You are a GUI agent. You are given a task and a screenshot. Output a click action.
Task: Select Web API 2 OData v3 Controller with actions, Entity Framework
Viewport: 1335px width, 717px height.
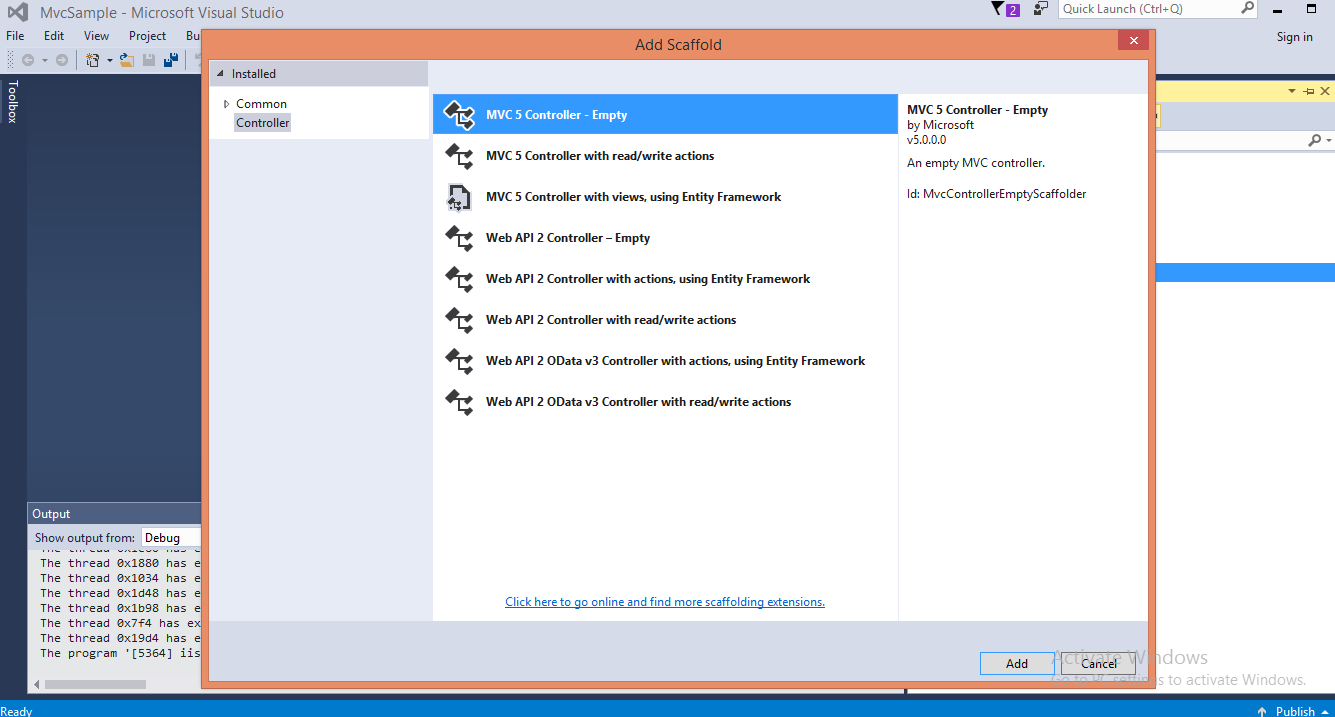[665, 361]
